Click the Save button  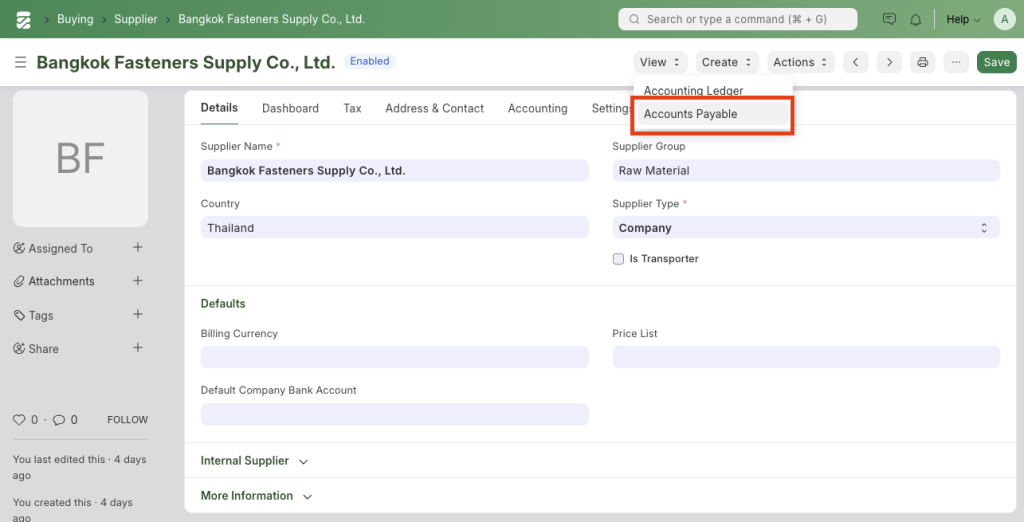click(x=996, y=62)
